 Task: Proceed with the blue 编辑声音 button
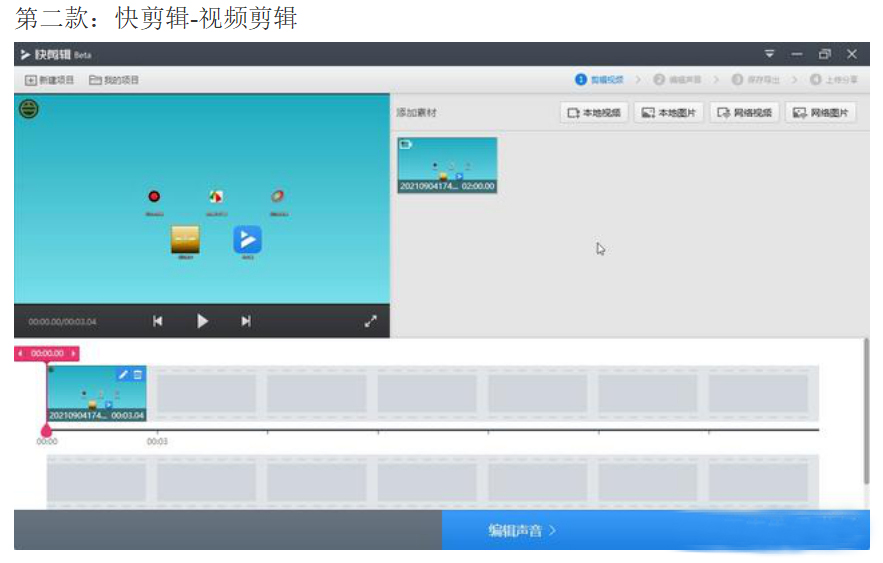tap(655, 530)
